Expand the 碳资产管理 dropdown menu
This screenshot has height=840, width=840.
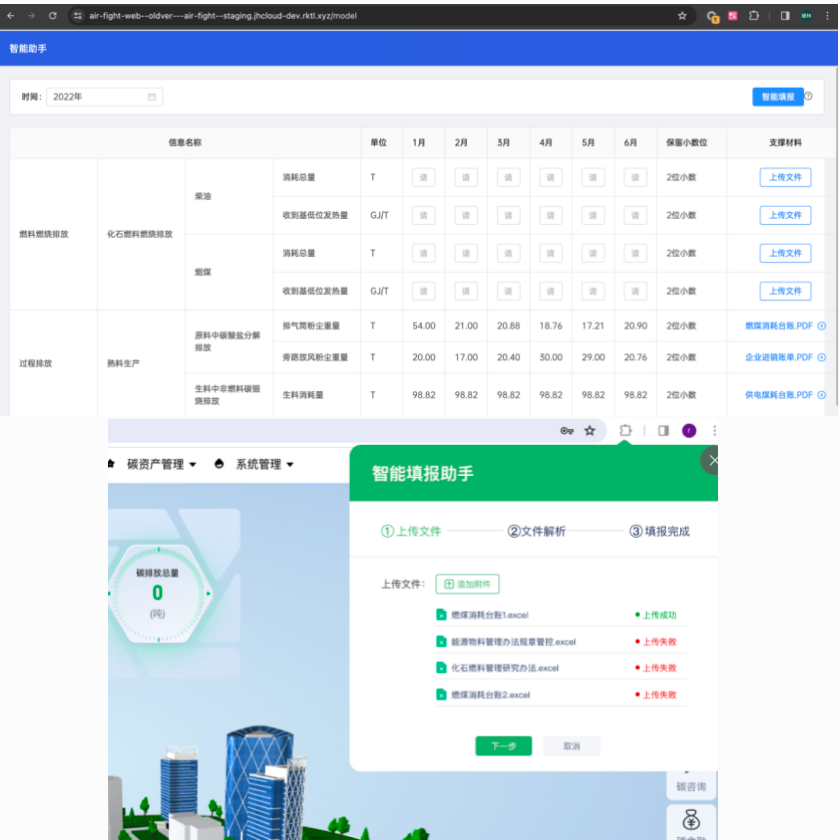(x=161, y=463)
